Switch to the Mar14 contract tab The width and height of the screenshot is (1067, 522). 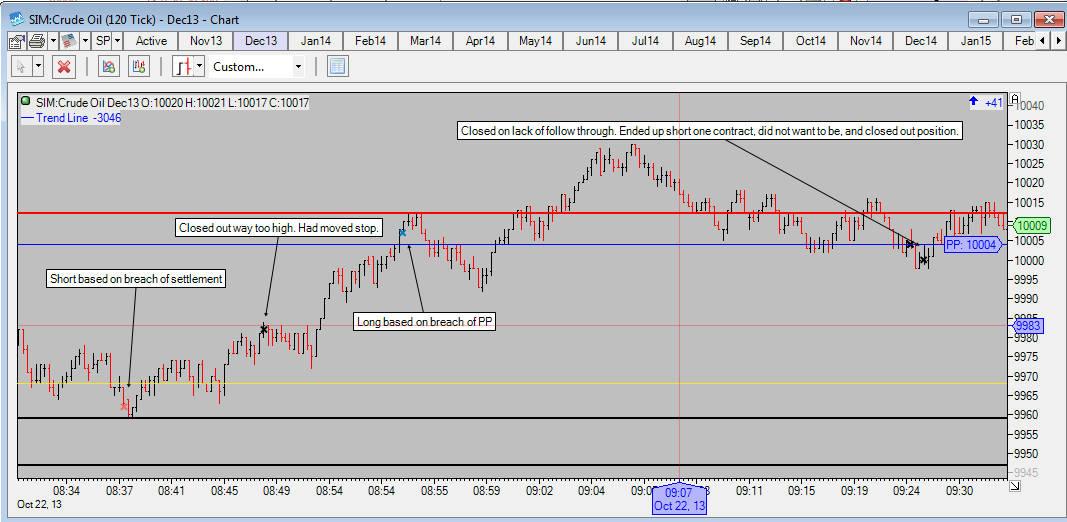click(425, 41)
